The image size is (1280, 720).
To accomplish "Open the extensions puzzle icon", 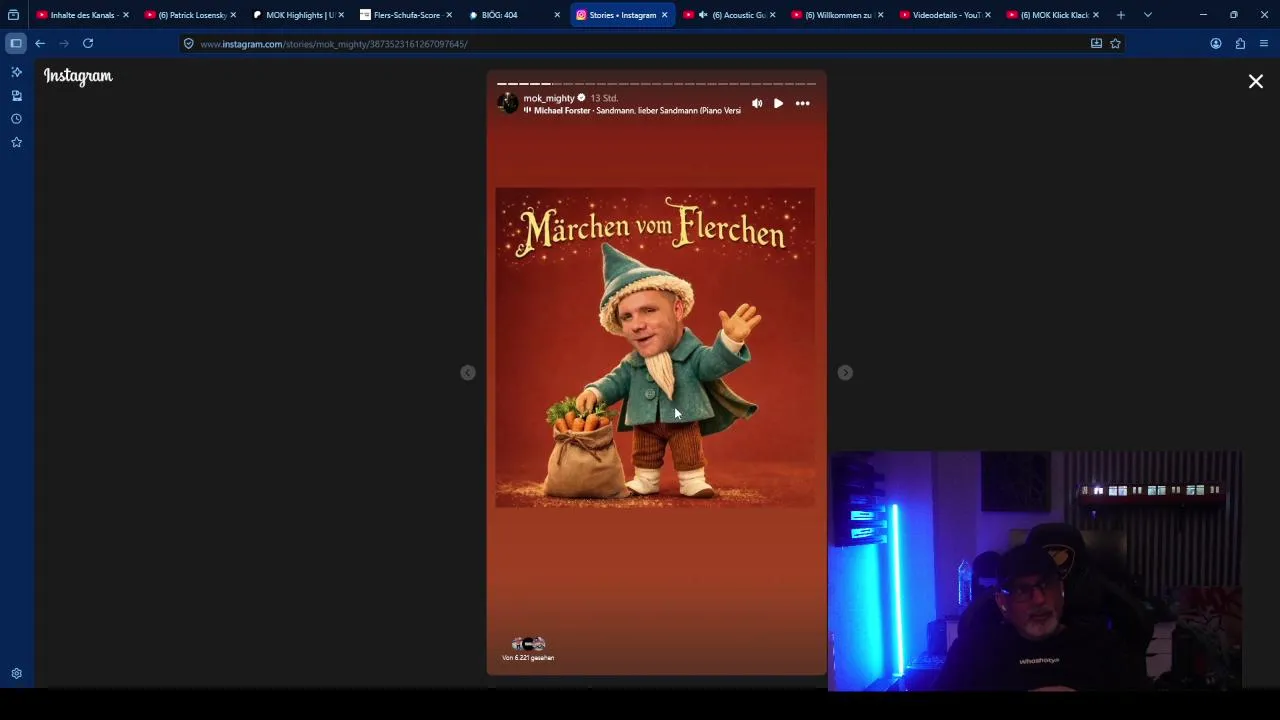I will click(1240, 43).
